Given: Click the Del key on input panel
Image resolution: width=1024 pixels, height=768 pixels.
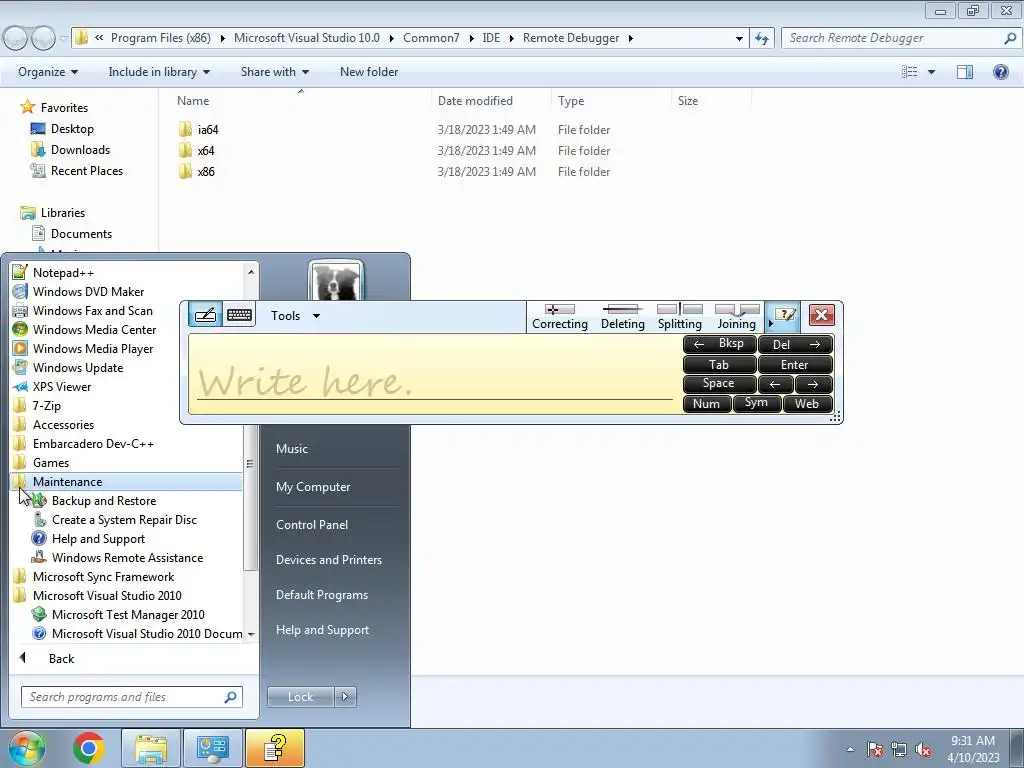Looking at the screenshot, I should (x=795, y=344).
